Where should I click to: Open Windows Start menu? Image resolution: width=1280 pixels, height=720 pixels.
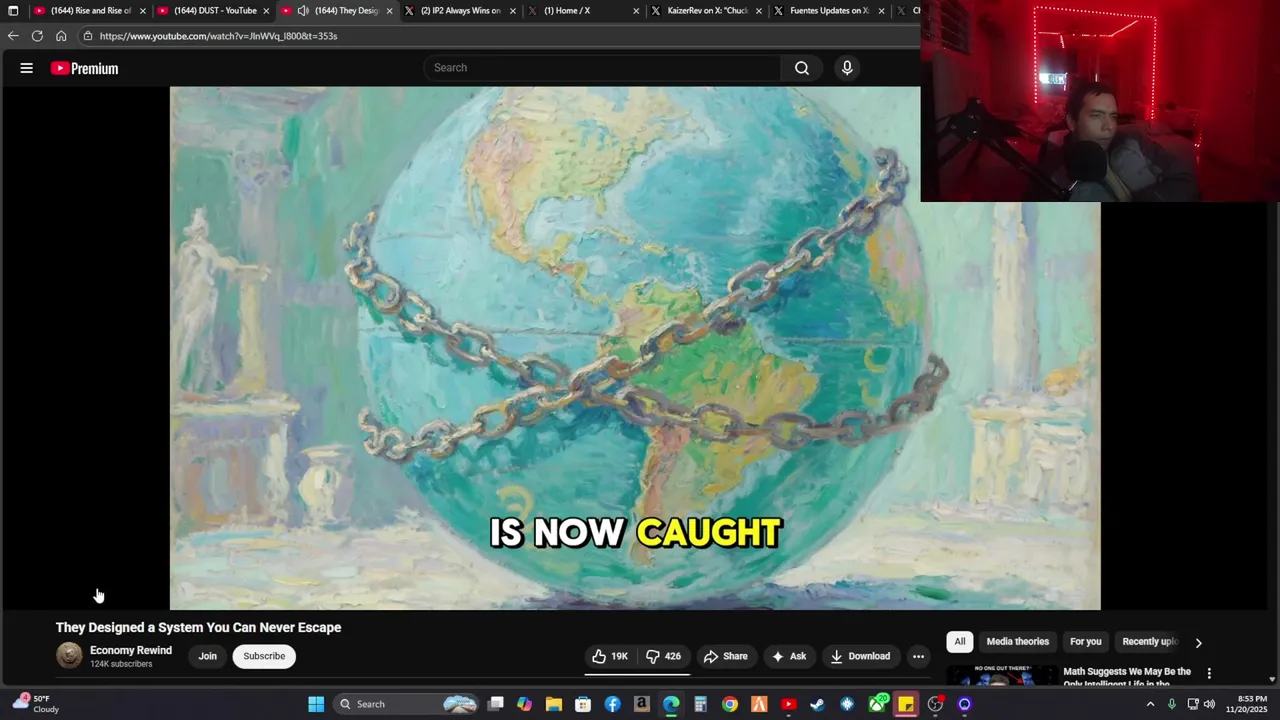[316, 704]
